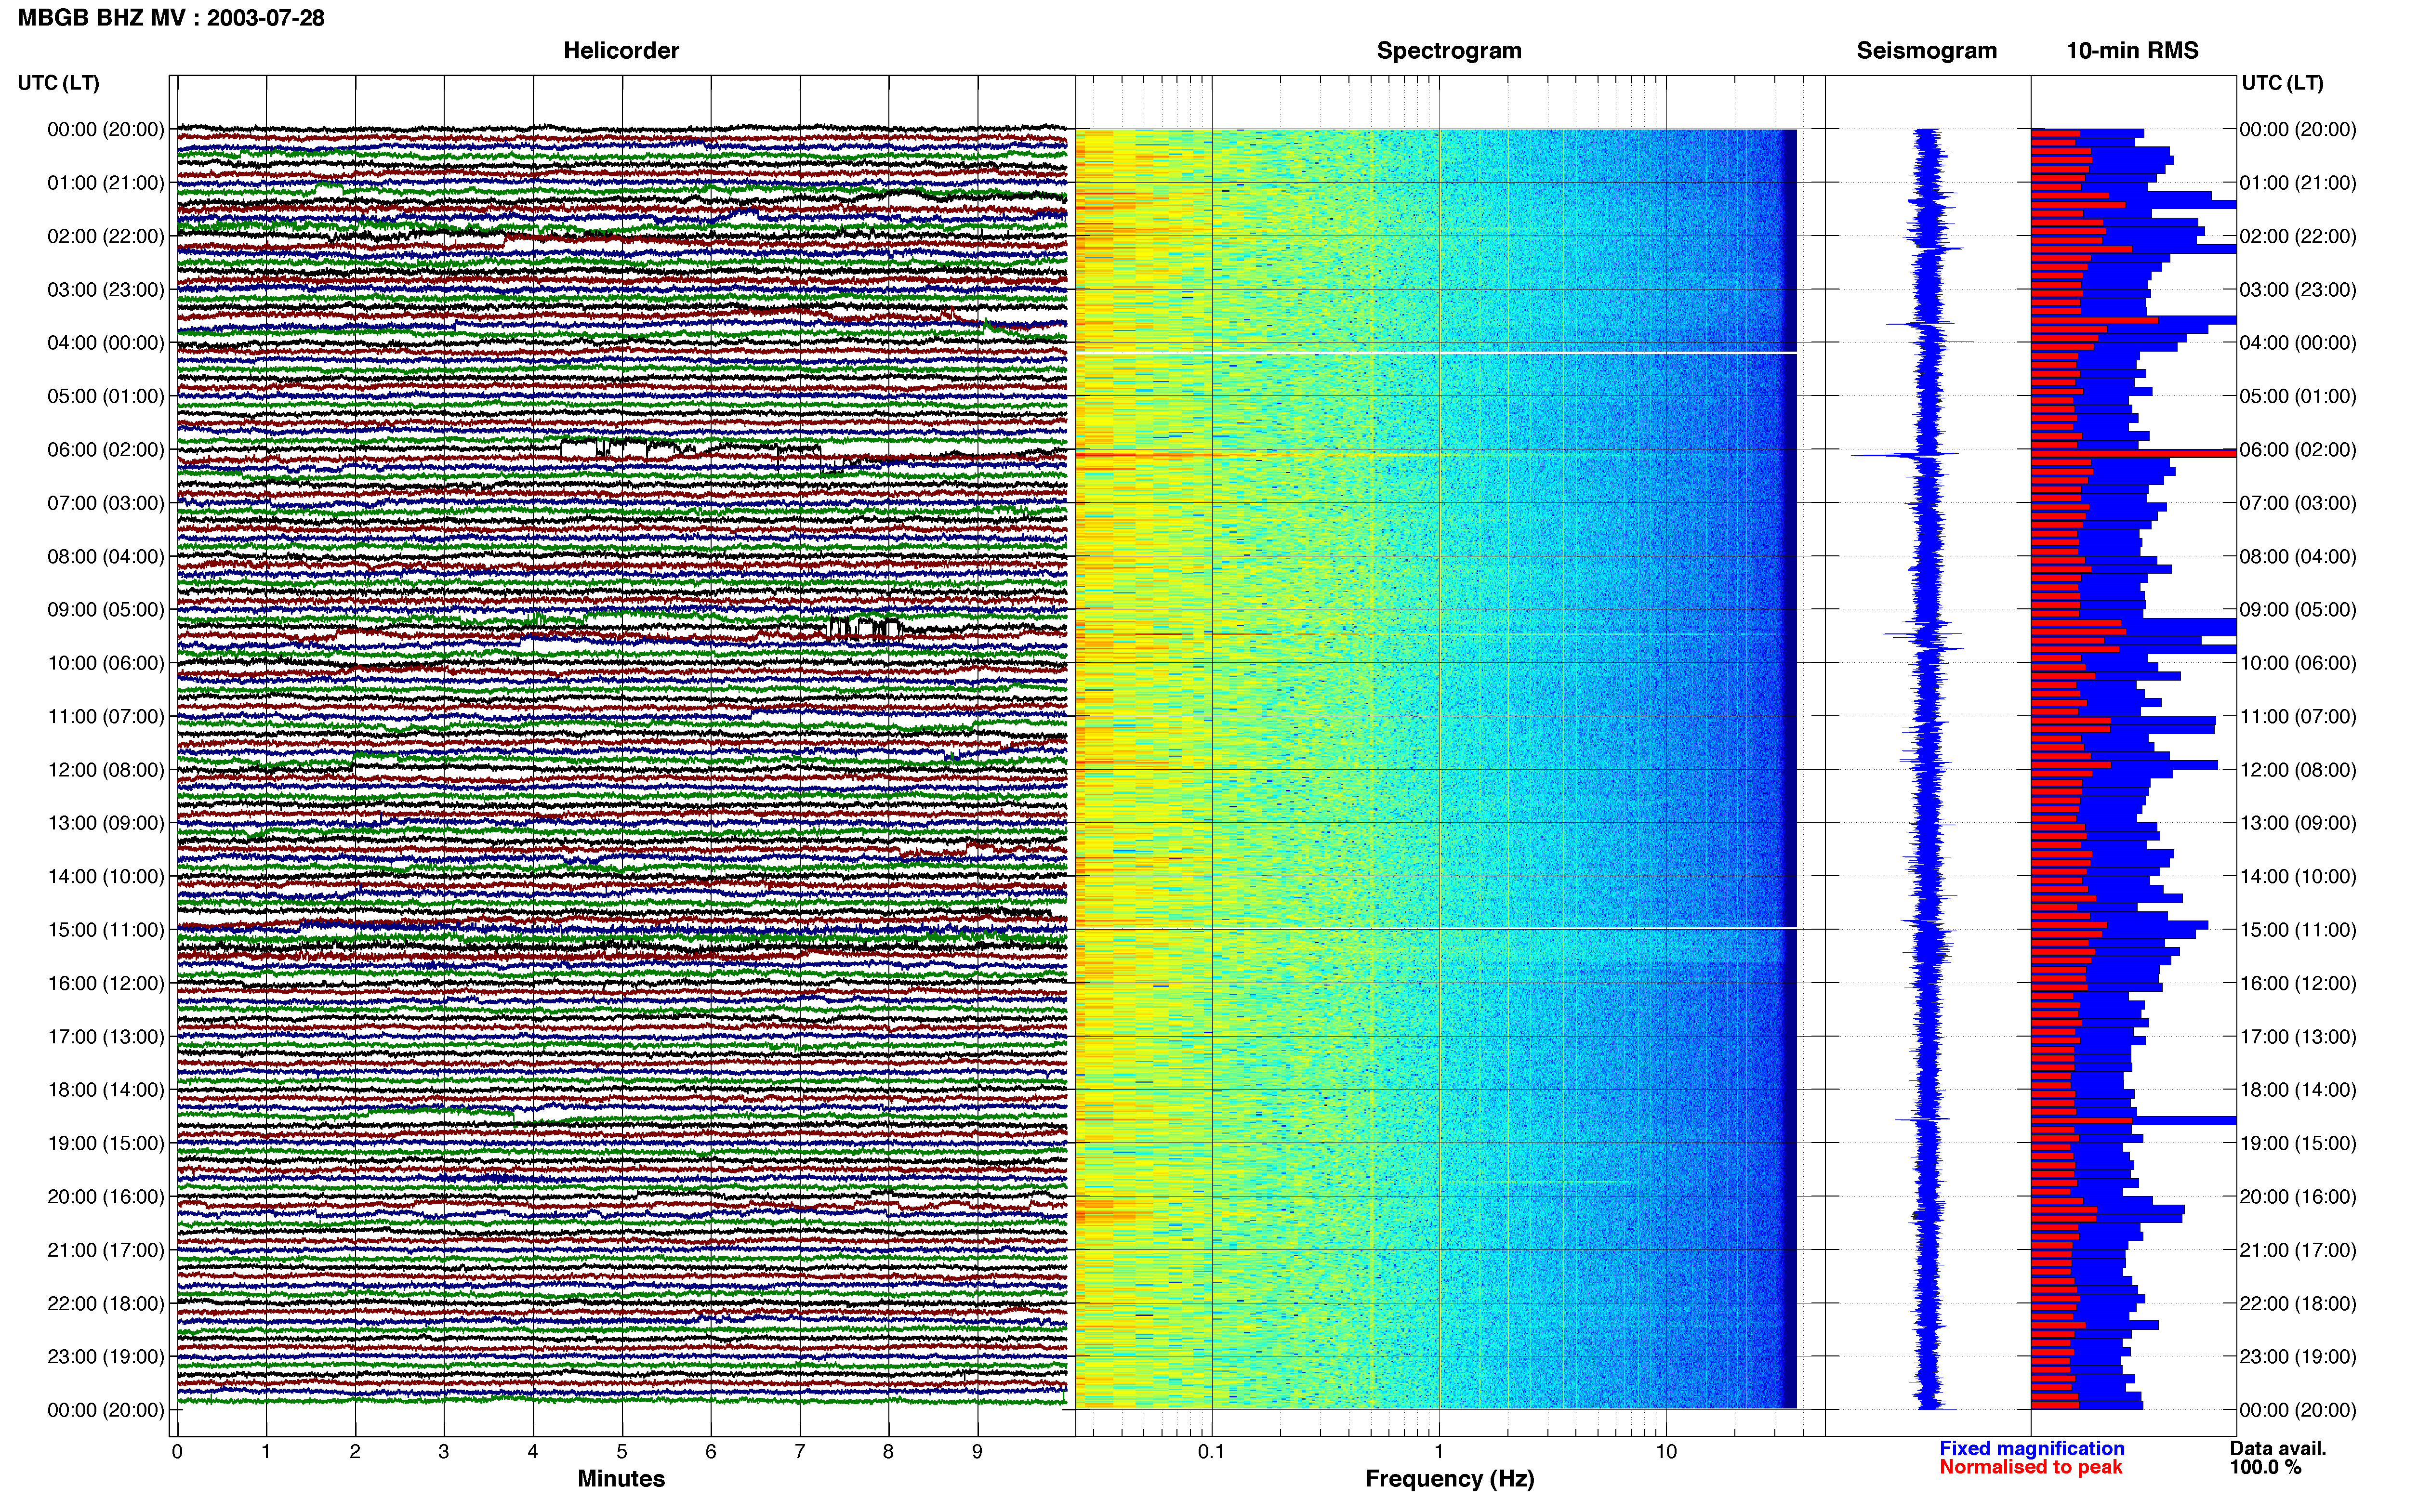Click the right time label '23:00 (19:00)'
This screenshot has width=2418, height=1512.
[x=2298, y=1356]
